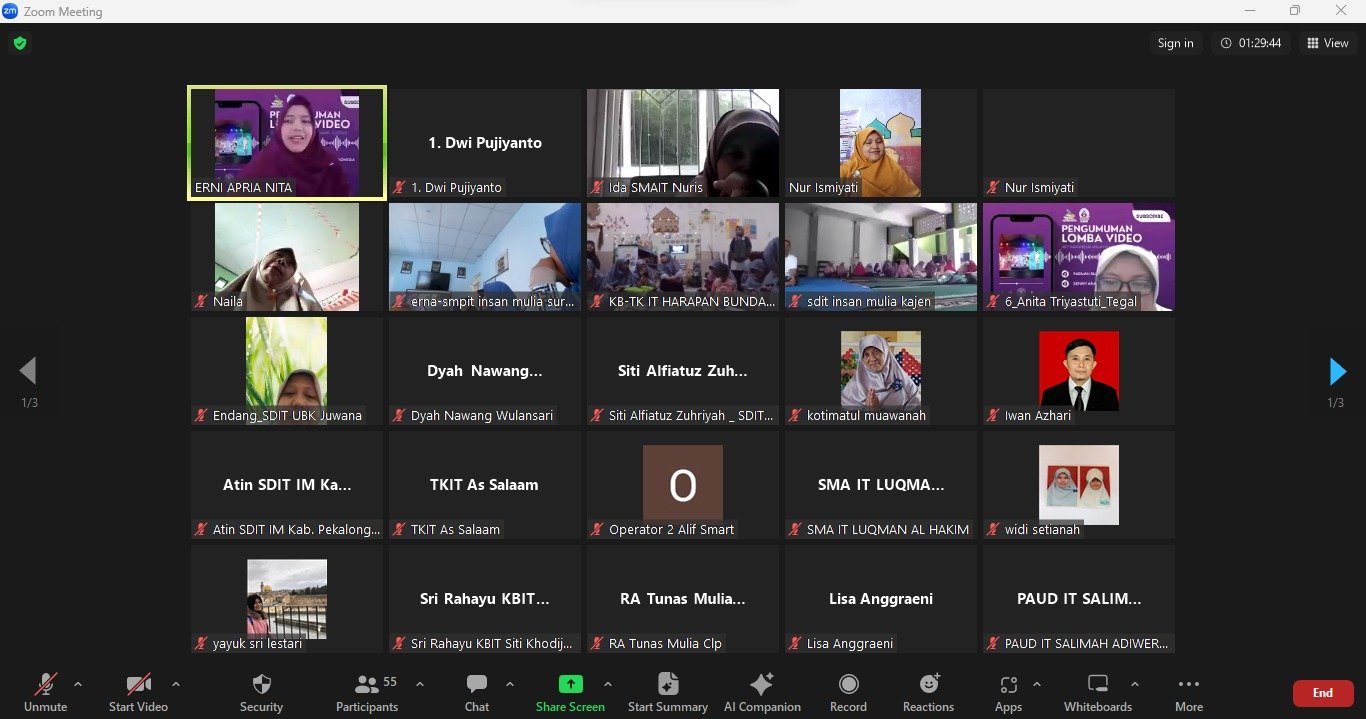1366x719 pixels.
Task: Open the Chat panel
Action: pyautogui.click(x=477, y=685)
